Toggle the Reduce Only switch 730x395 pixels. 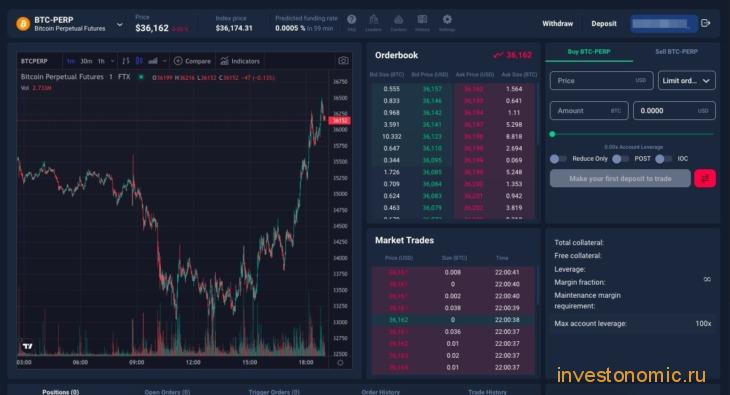(x=558, y=159)
